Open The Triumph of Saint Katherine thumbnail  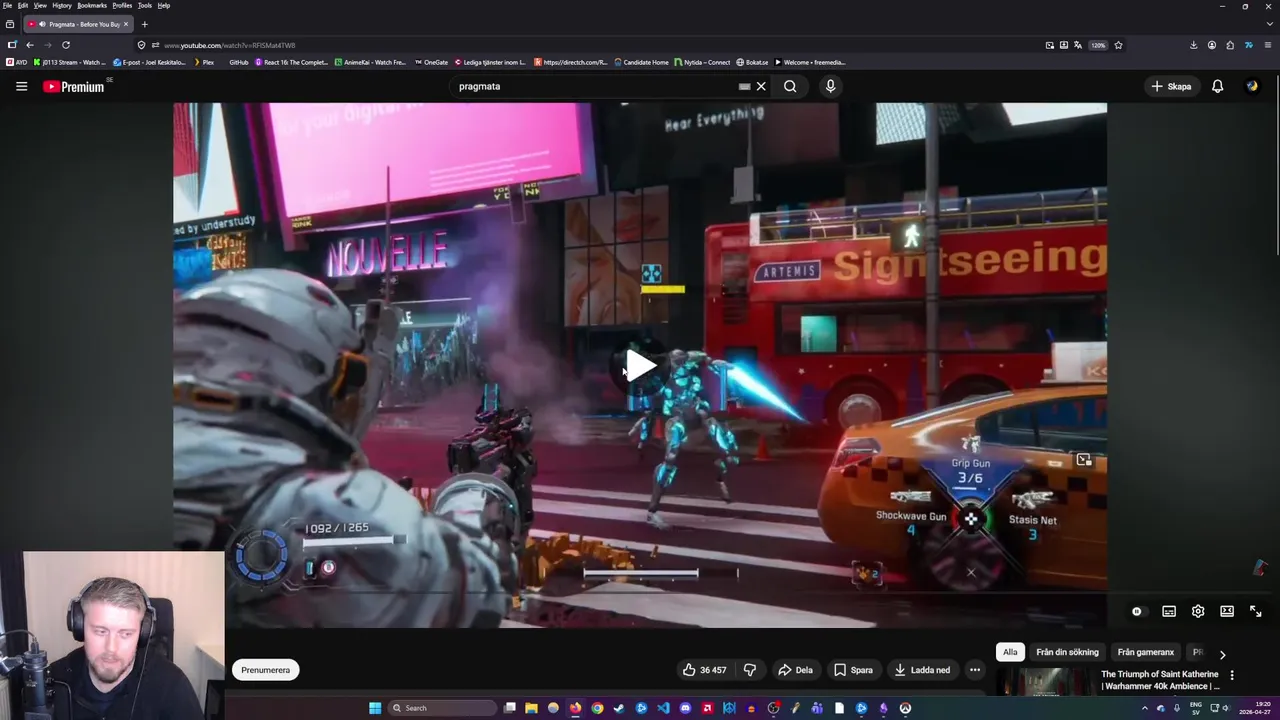pos(1045,682)
